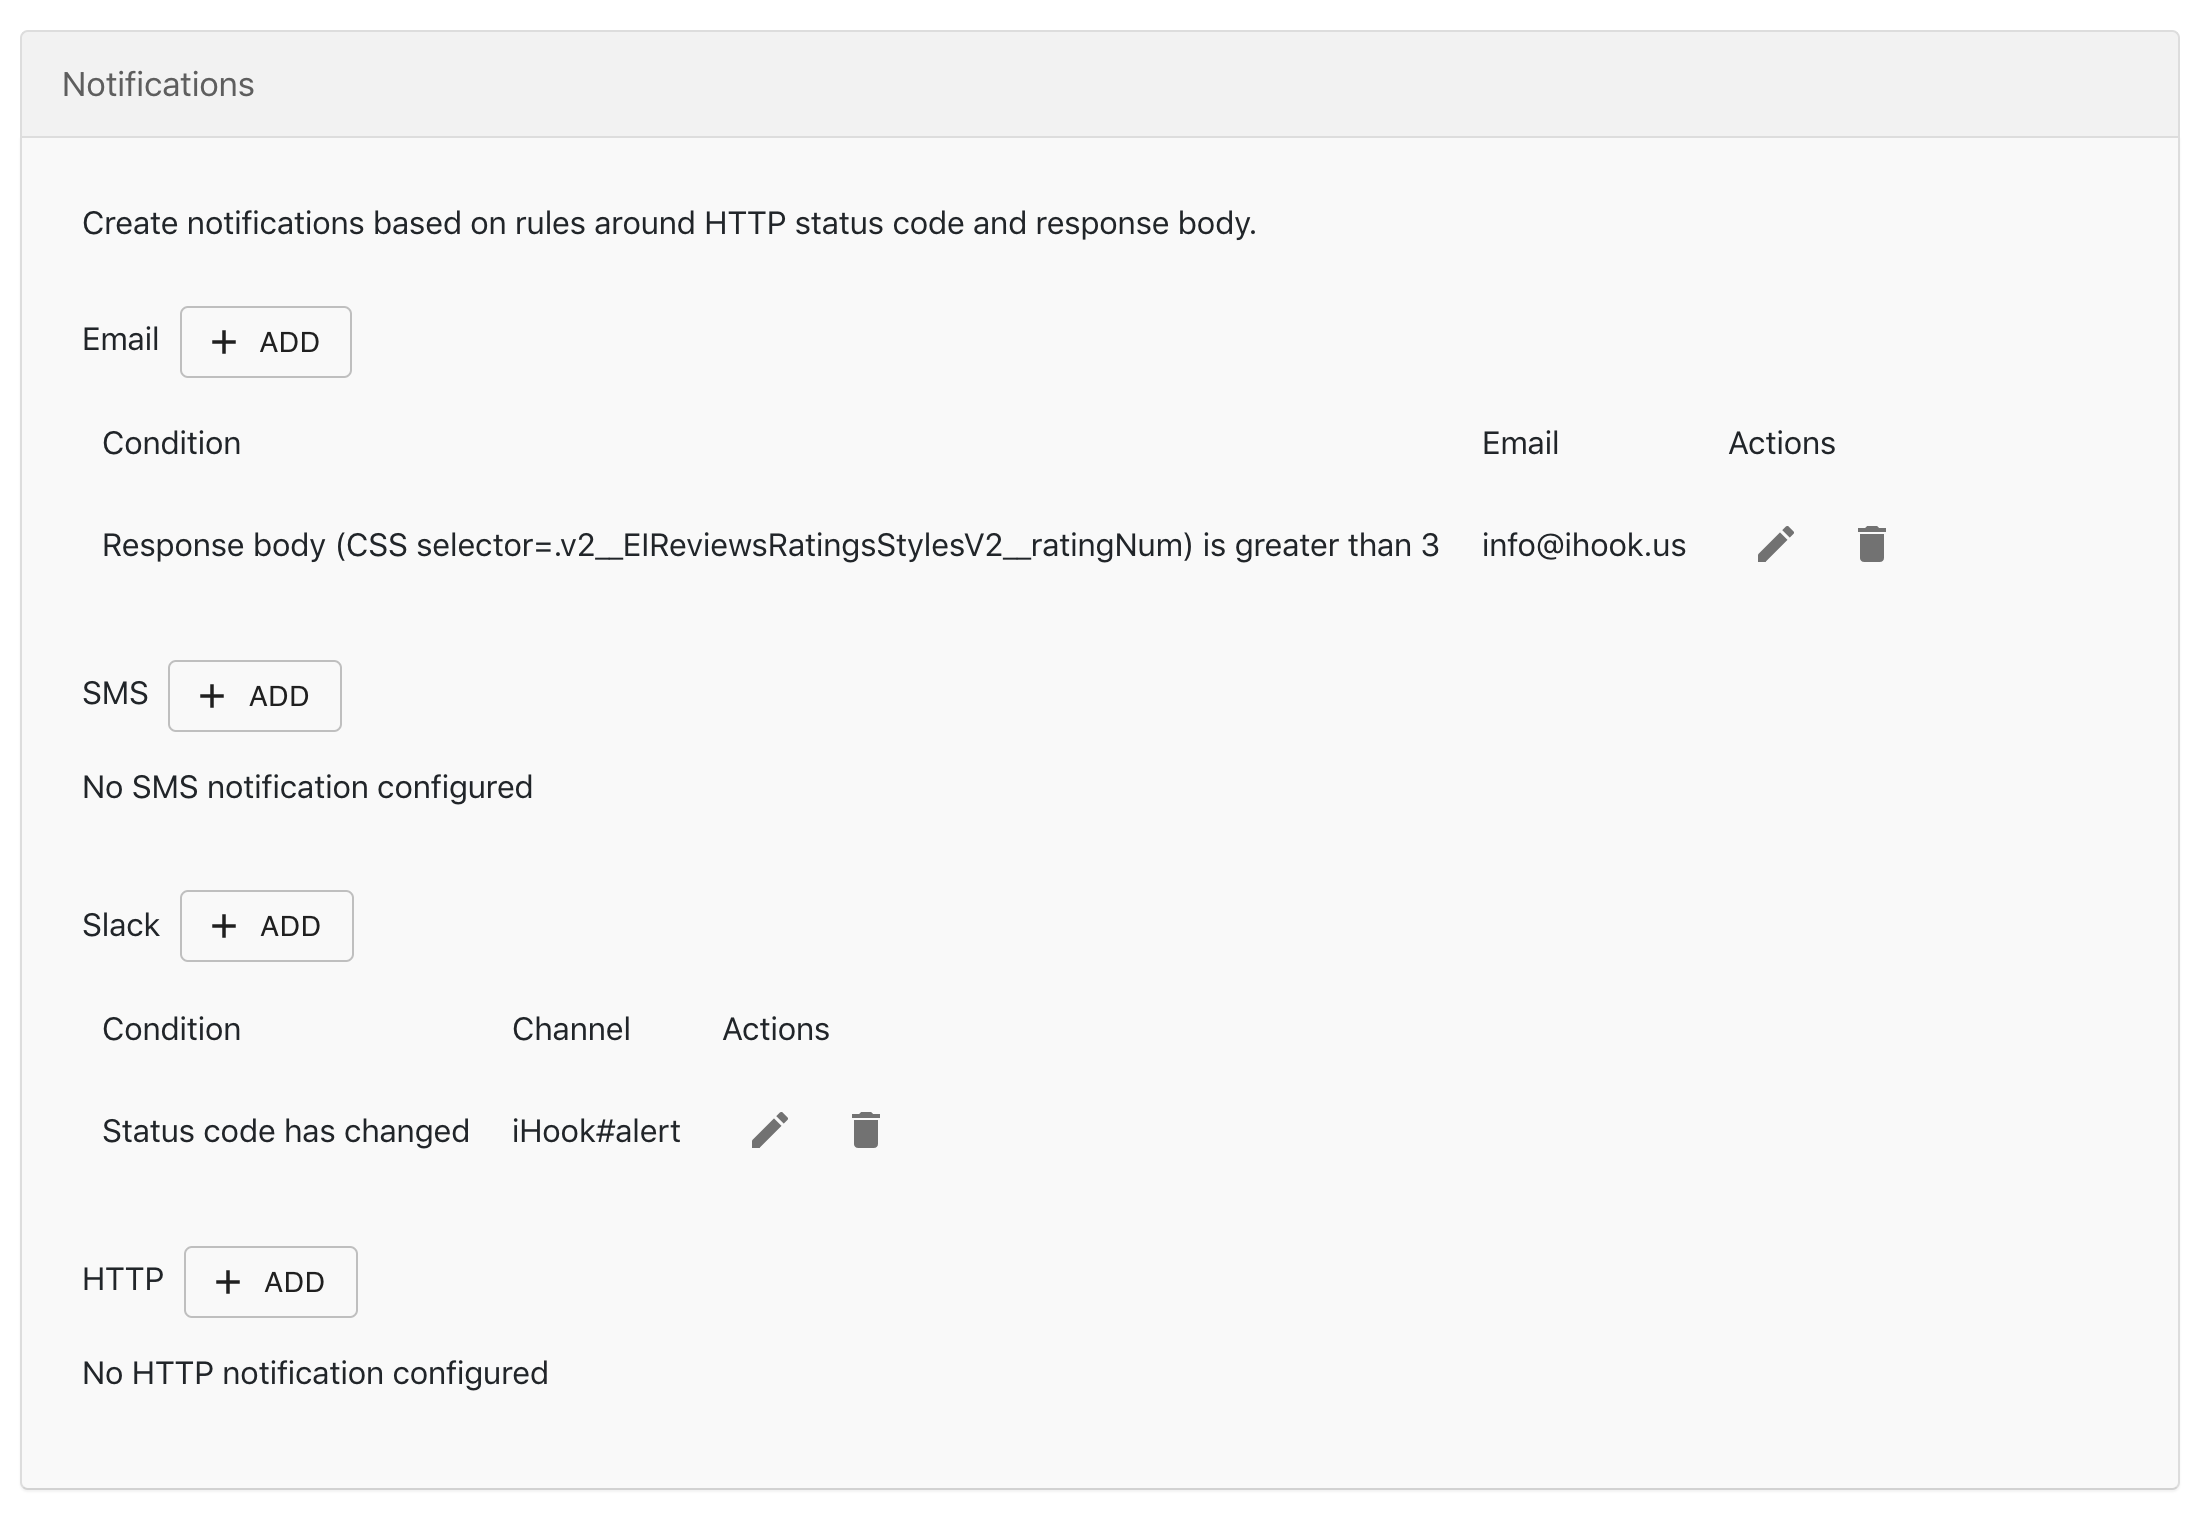Add a new SMS notification
This screenshot has width=2200, height=1518.
255,696
